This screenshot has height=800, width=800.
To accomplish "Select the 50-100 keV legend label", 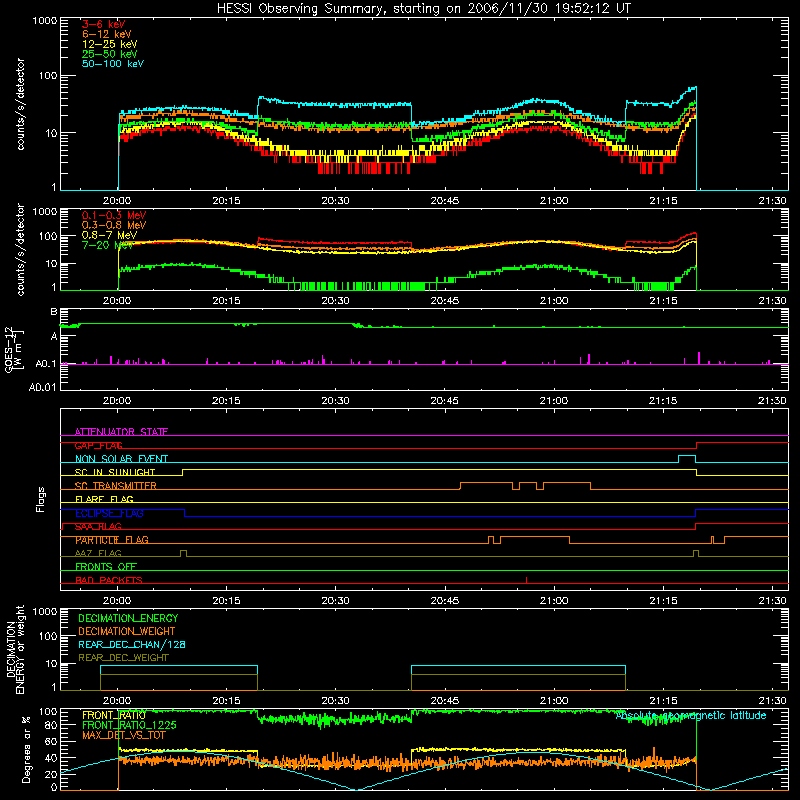I will pyautogui.click(x=113, y=64).
